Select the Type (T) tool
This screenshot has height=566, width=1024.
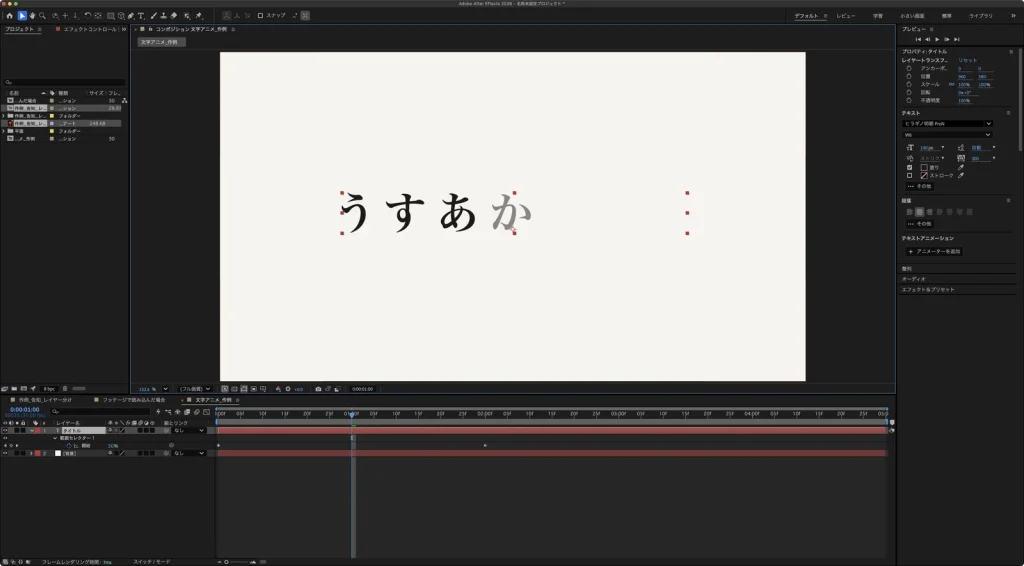[x=141, y=16]
